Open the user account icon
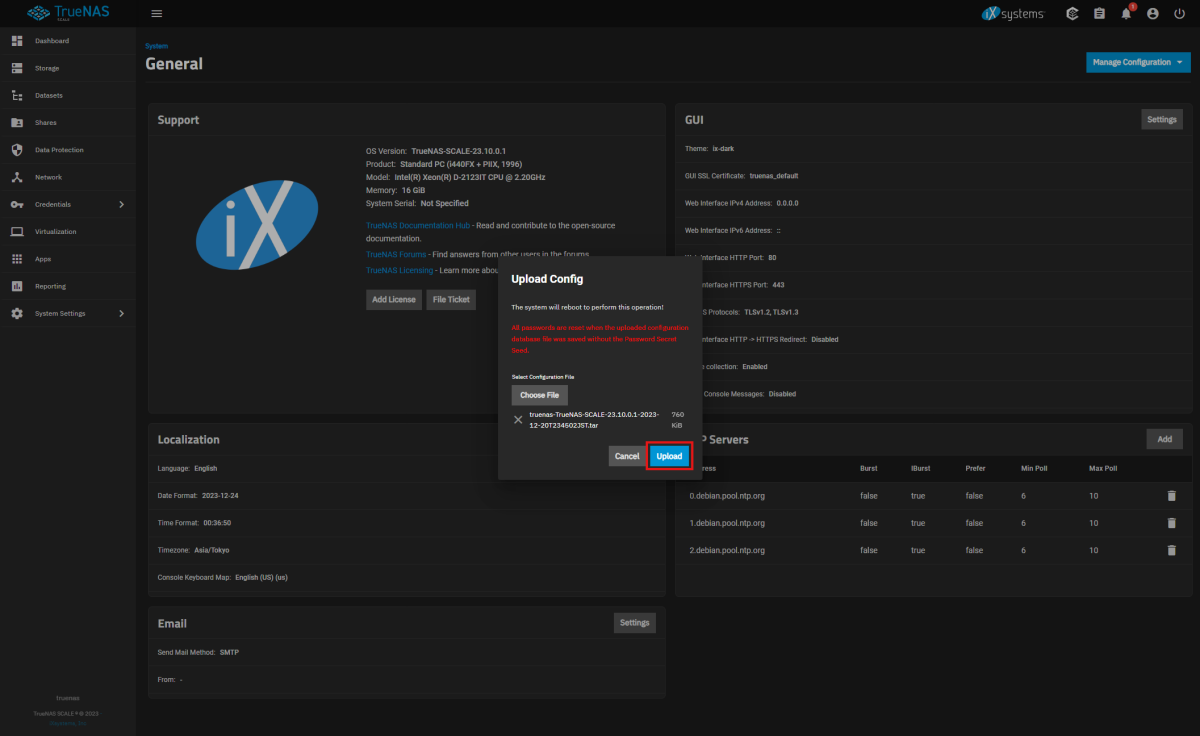Image resolution: width=1200 pixels, height=736 pixels. 1153,14
